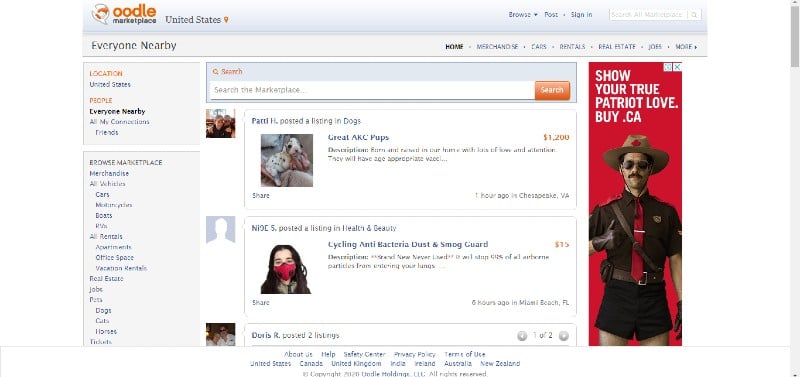Click the magnifier icon in top search
The height and width of the screenshot is (377, 800).
[694, 15]
